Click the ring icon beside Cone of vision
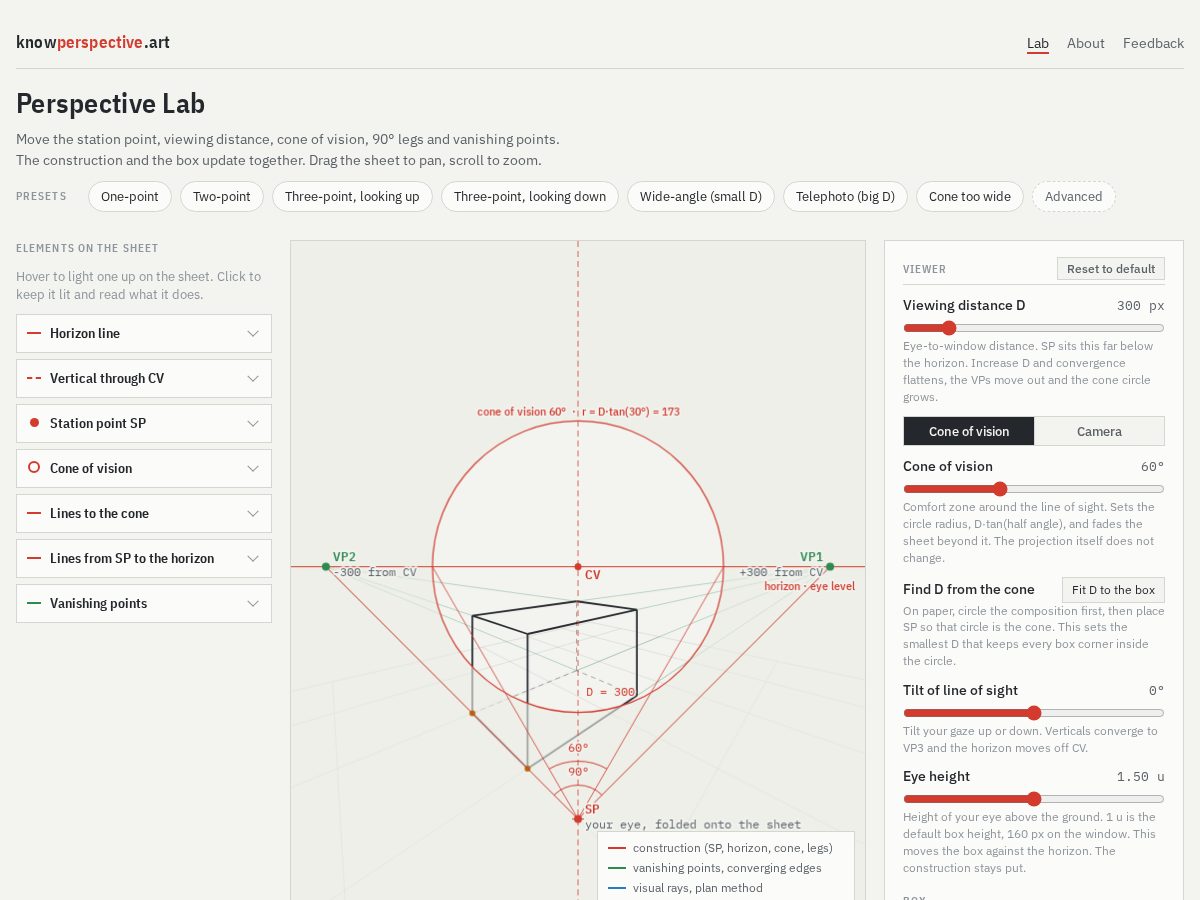The width and height of the screenshot is (1200, 900). tap(34, 468)
